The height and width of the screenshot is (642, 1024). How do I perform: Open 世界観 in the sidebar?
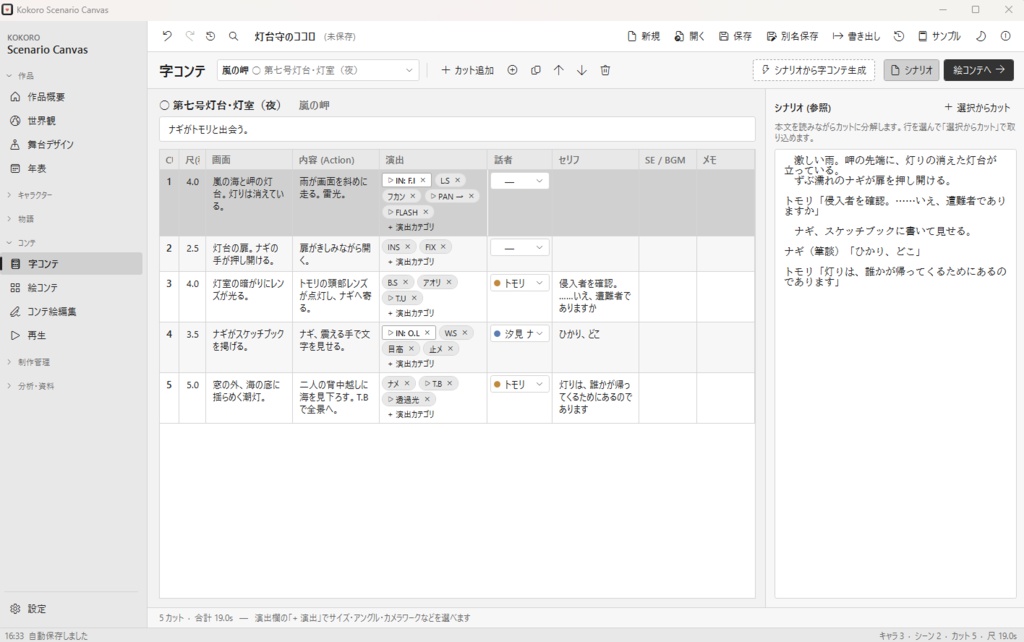[72, 121]
